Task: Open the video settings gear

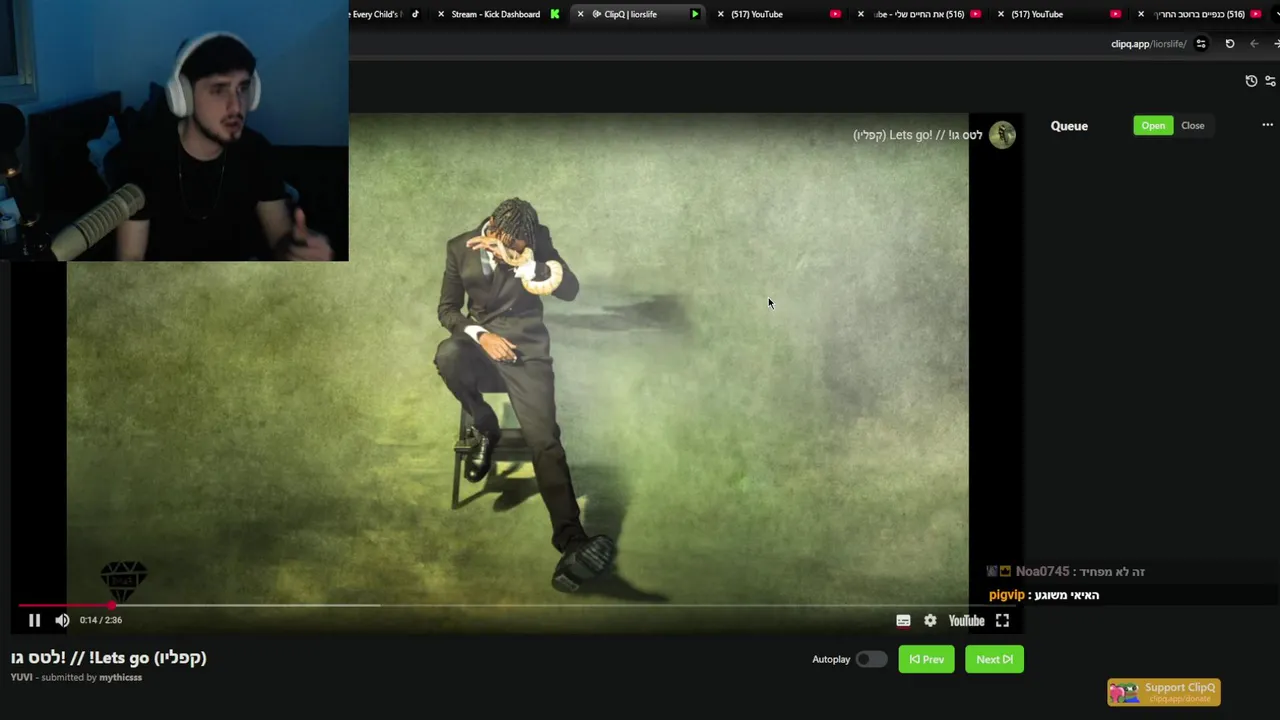Action: click(x=930, y=621)
